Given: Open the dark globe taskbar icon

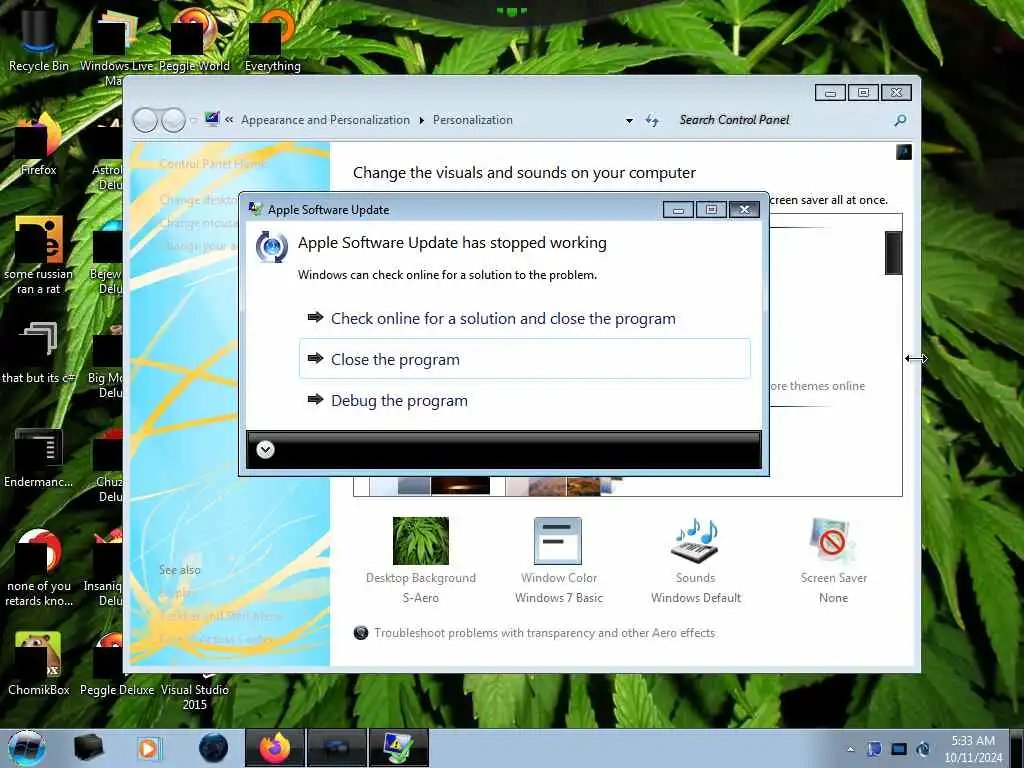Looking at the screenshot, I should [213, 748].
